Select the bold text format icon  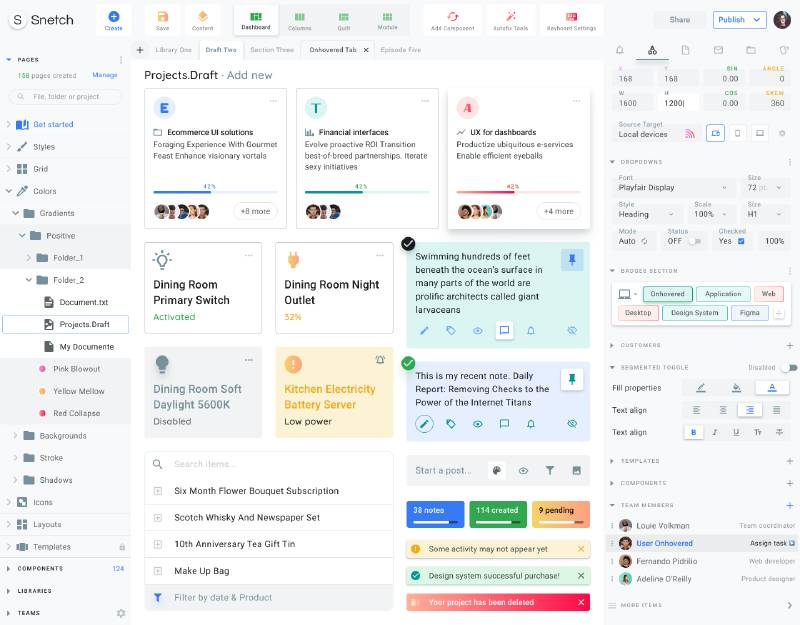(695, 432)
